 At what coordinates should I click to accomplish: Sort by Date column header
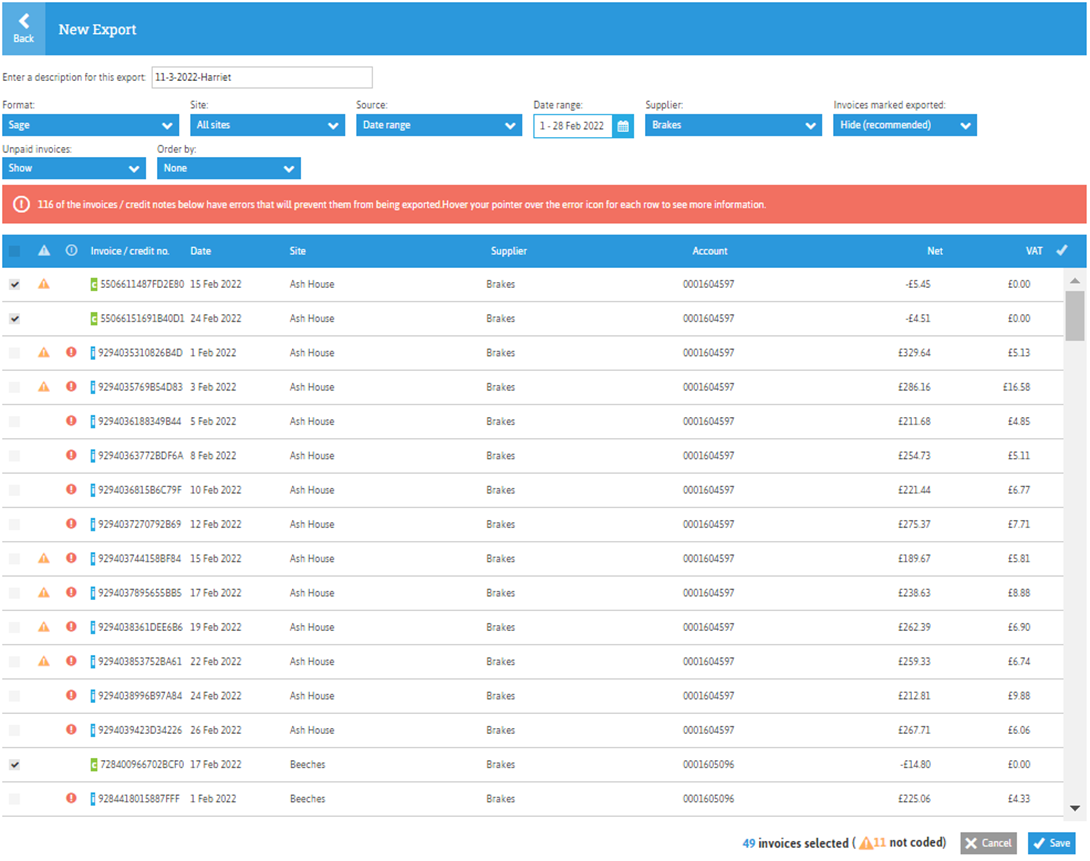(201, 251)
